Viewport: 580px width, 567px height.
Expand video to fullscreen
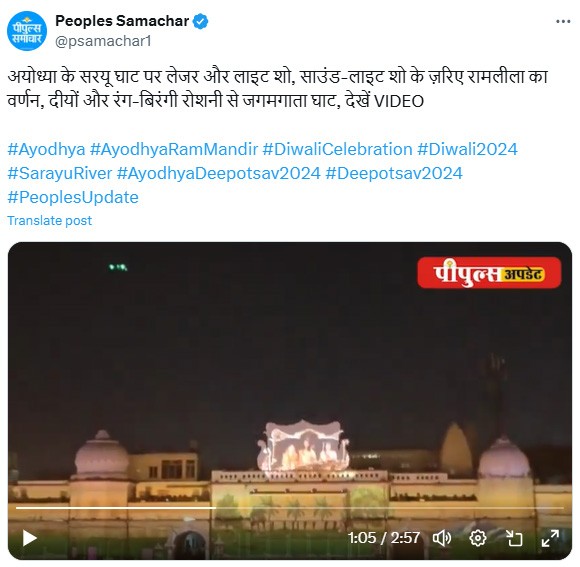click(x=550, y=538)
